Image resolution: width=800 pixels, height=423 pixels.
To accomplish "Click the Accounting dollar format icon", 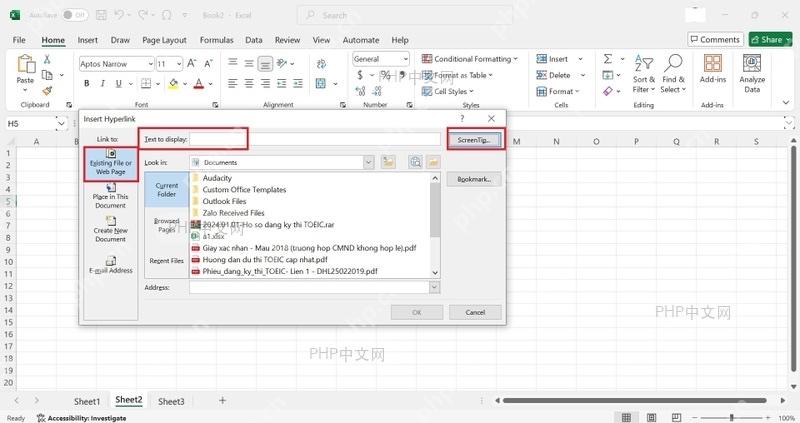I will (x=360, y=76).
